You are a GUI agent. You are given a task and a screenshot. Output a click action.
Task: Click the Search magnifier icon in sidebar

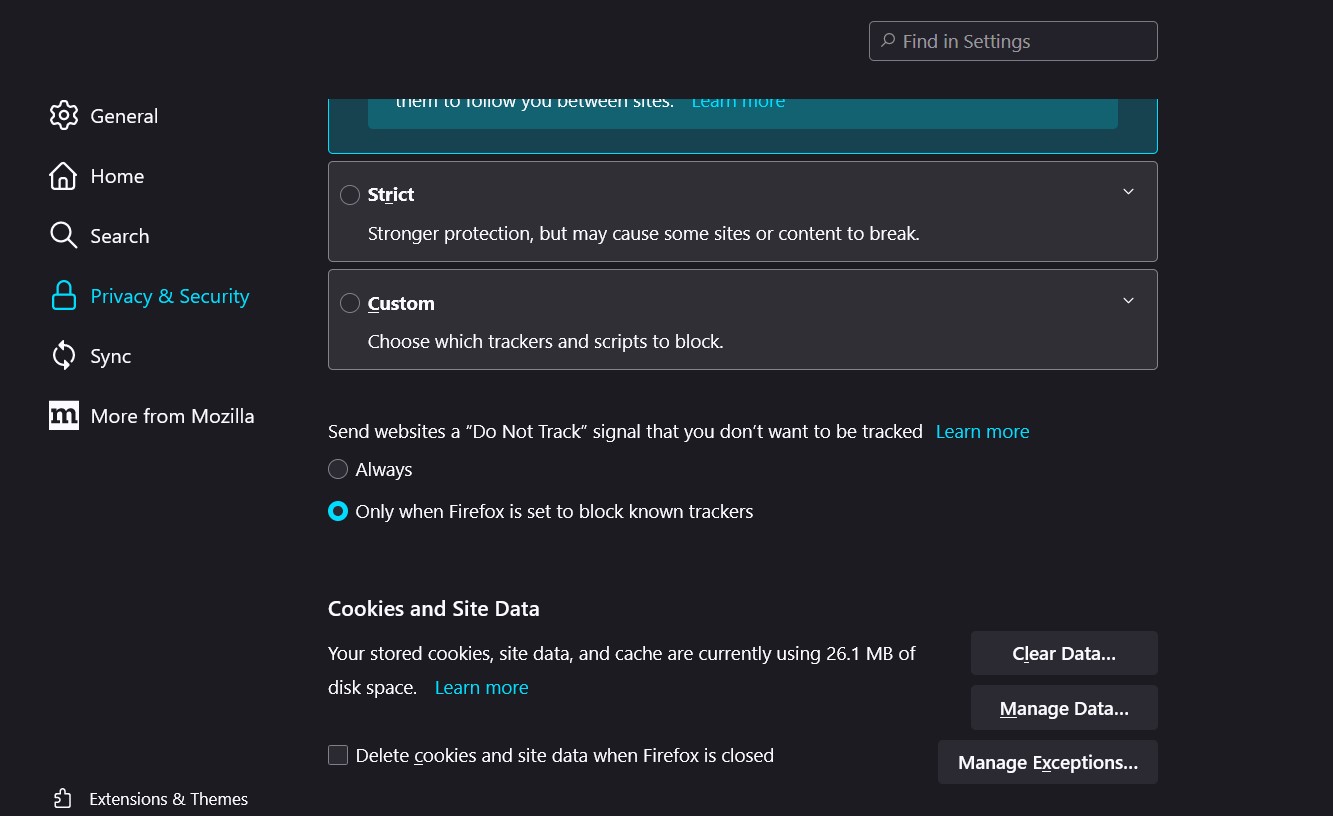click(x=63, y=236)
